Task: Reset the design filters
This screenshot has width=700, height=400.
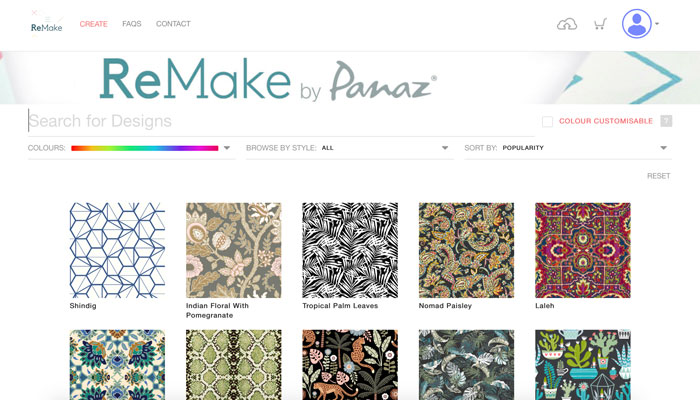Action: pyautogui.click(x=658, y=176)
